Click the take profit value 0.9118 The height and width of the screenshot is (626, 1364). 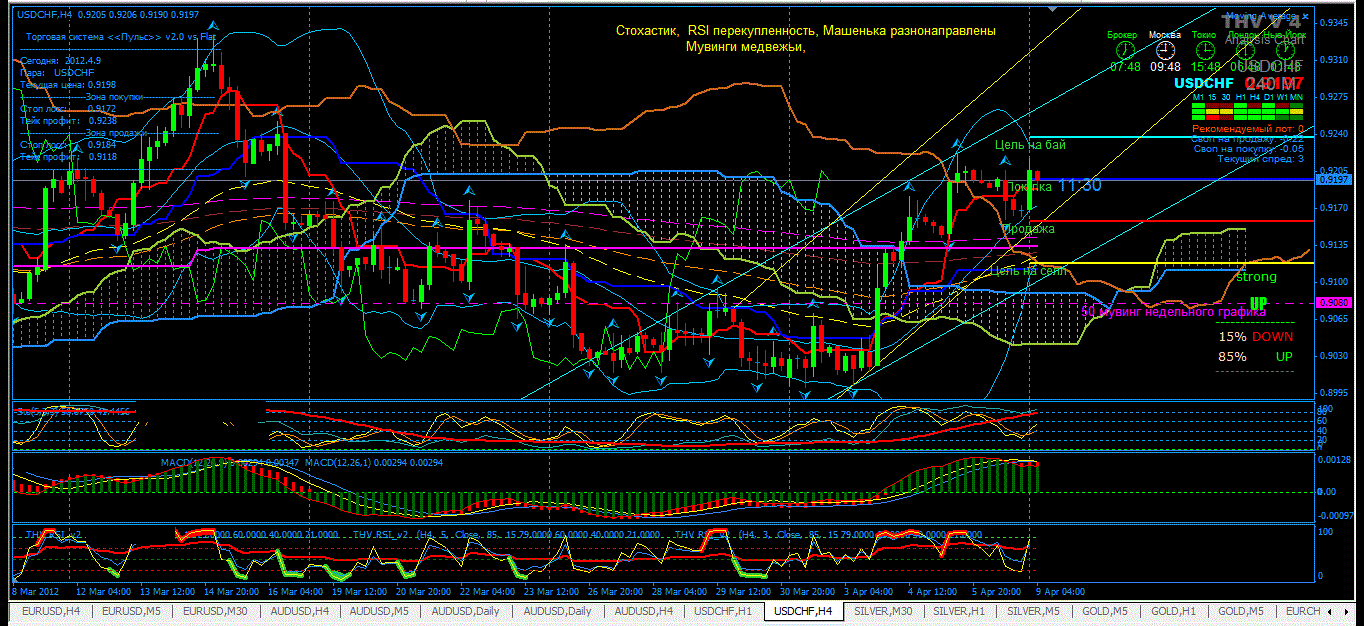click(102, 156)
